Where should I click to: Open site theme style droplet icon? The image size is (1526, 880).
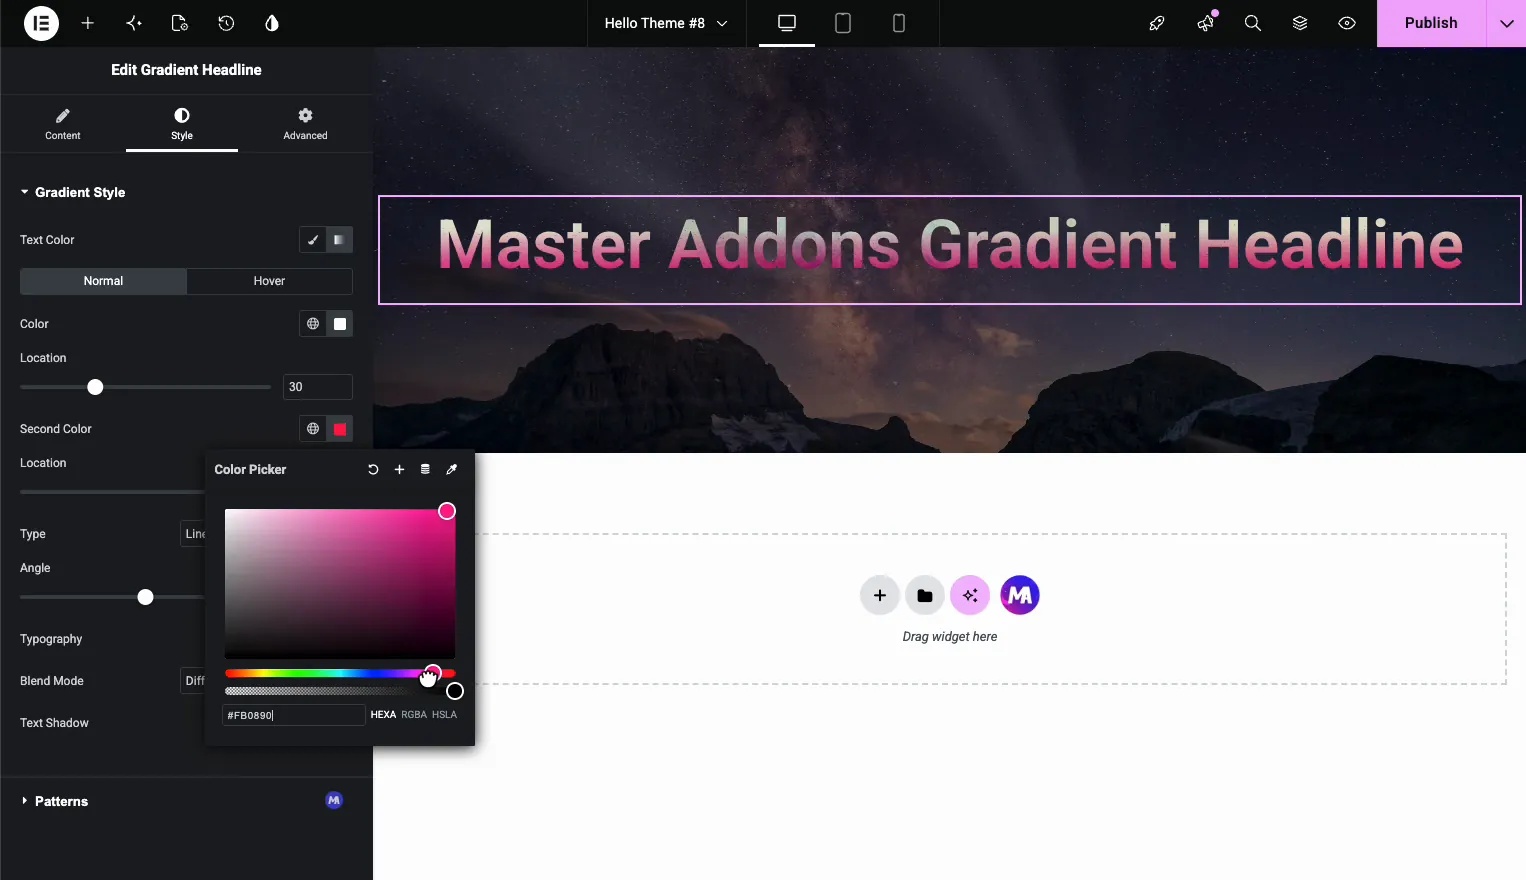tap(272, 23)
